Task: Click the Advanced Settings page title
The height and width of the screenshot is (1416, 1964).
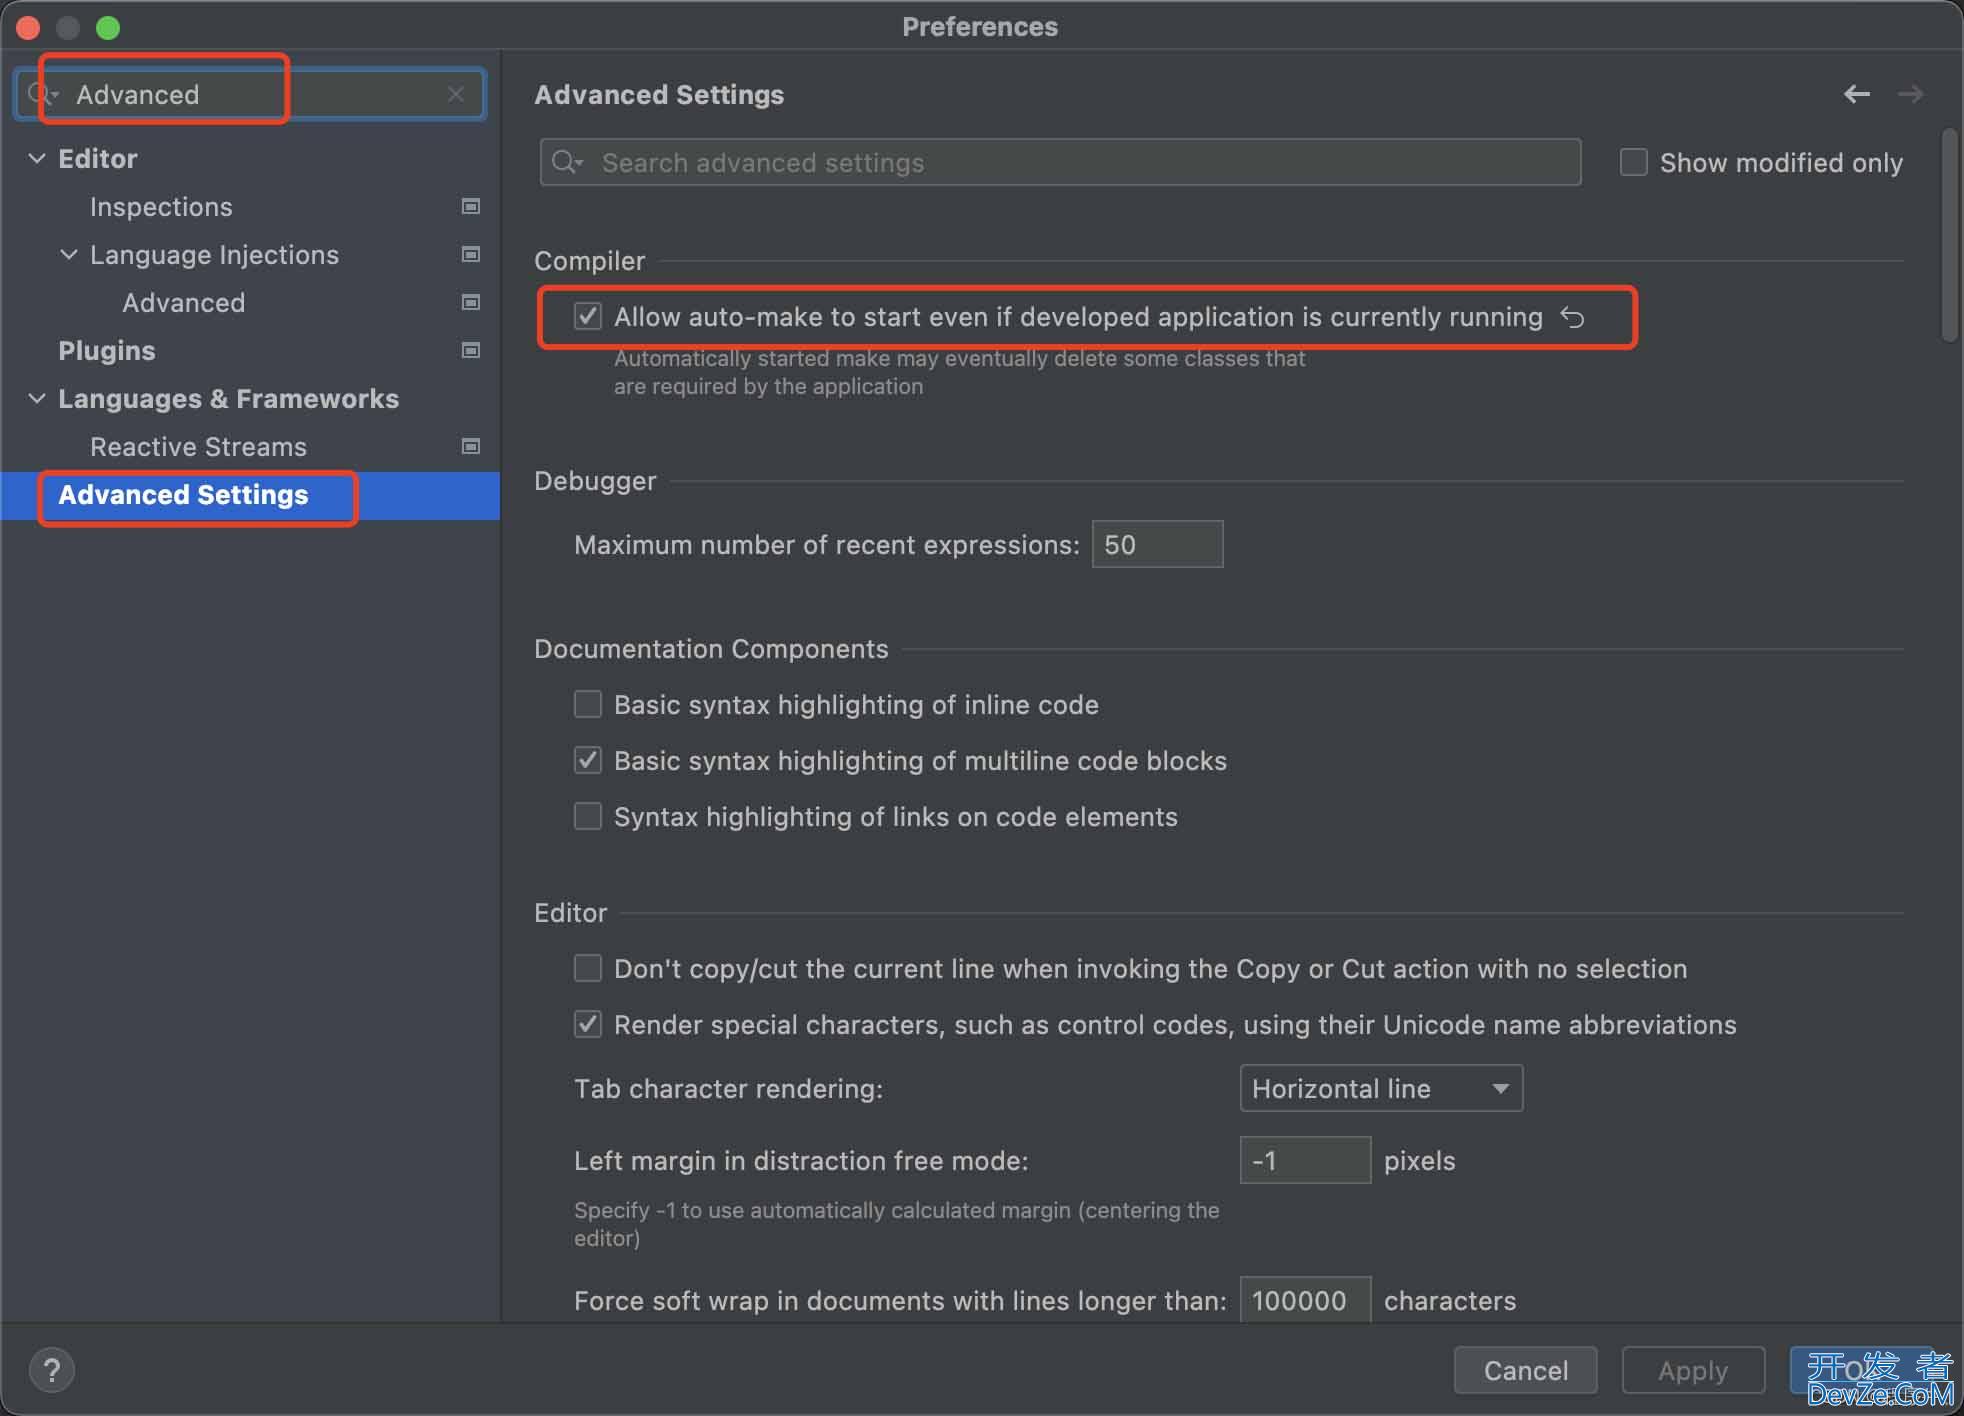Action: (x=659, y=95)
